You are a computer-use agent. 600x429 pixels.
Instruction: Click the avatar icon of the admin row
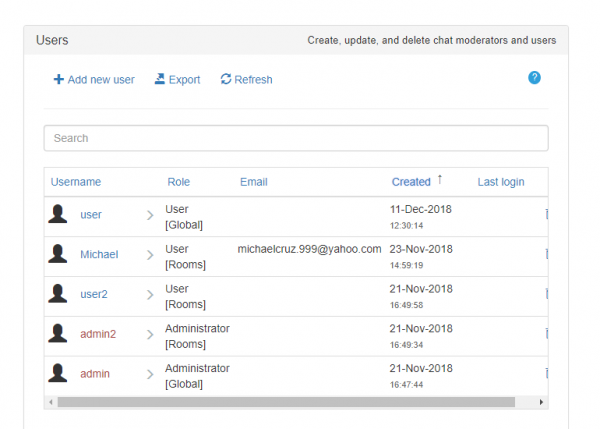pos(59,374)
